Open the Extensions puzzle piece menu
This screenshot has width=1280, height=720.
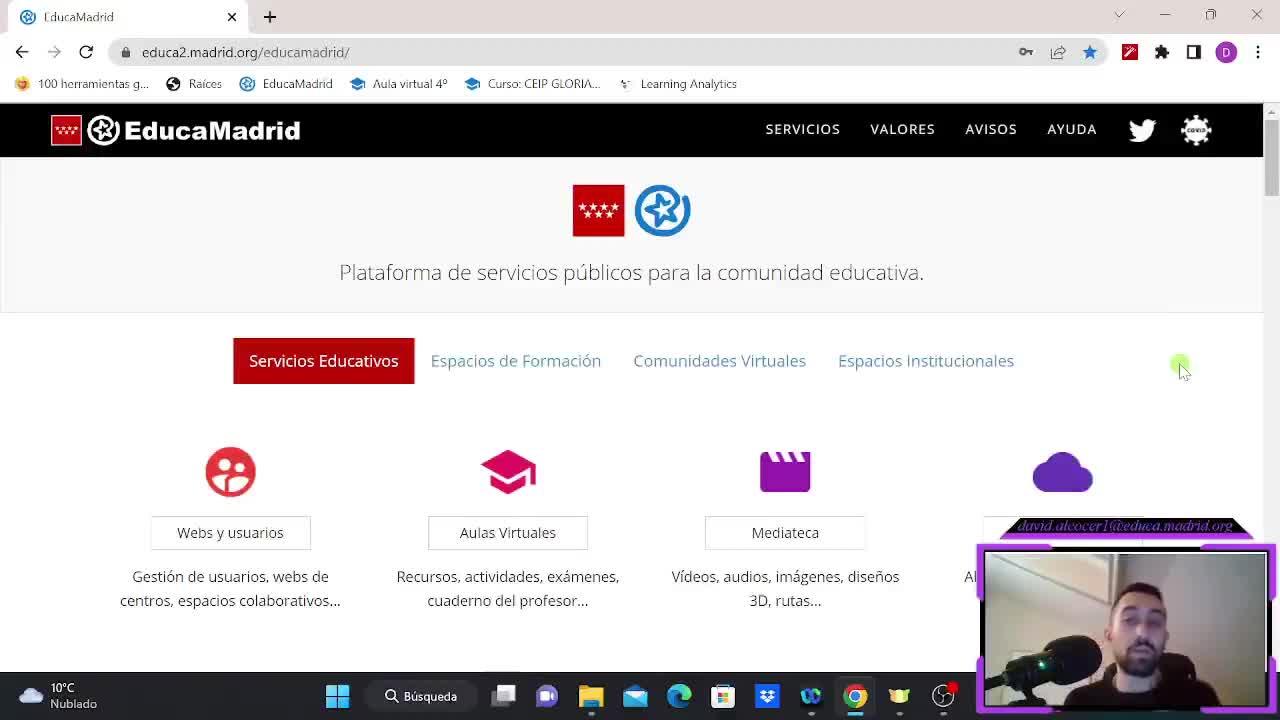pos(1162,52)
